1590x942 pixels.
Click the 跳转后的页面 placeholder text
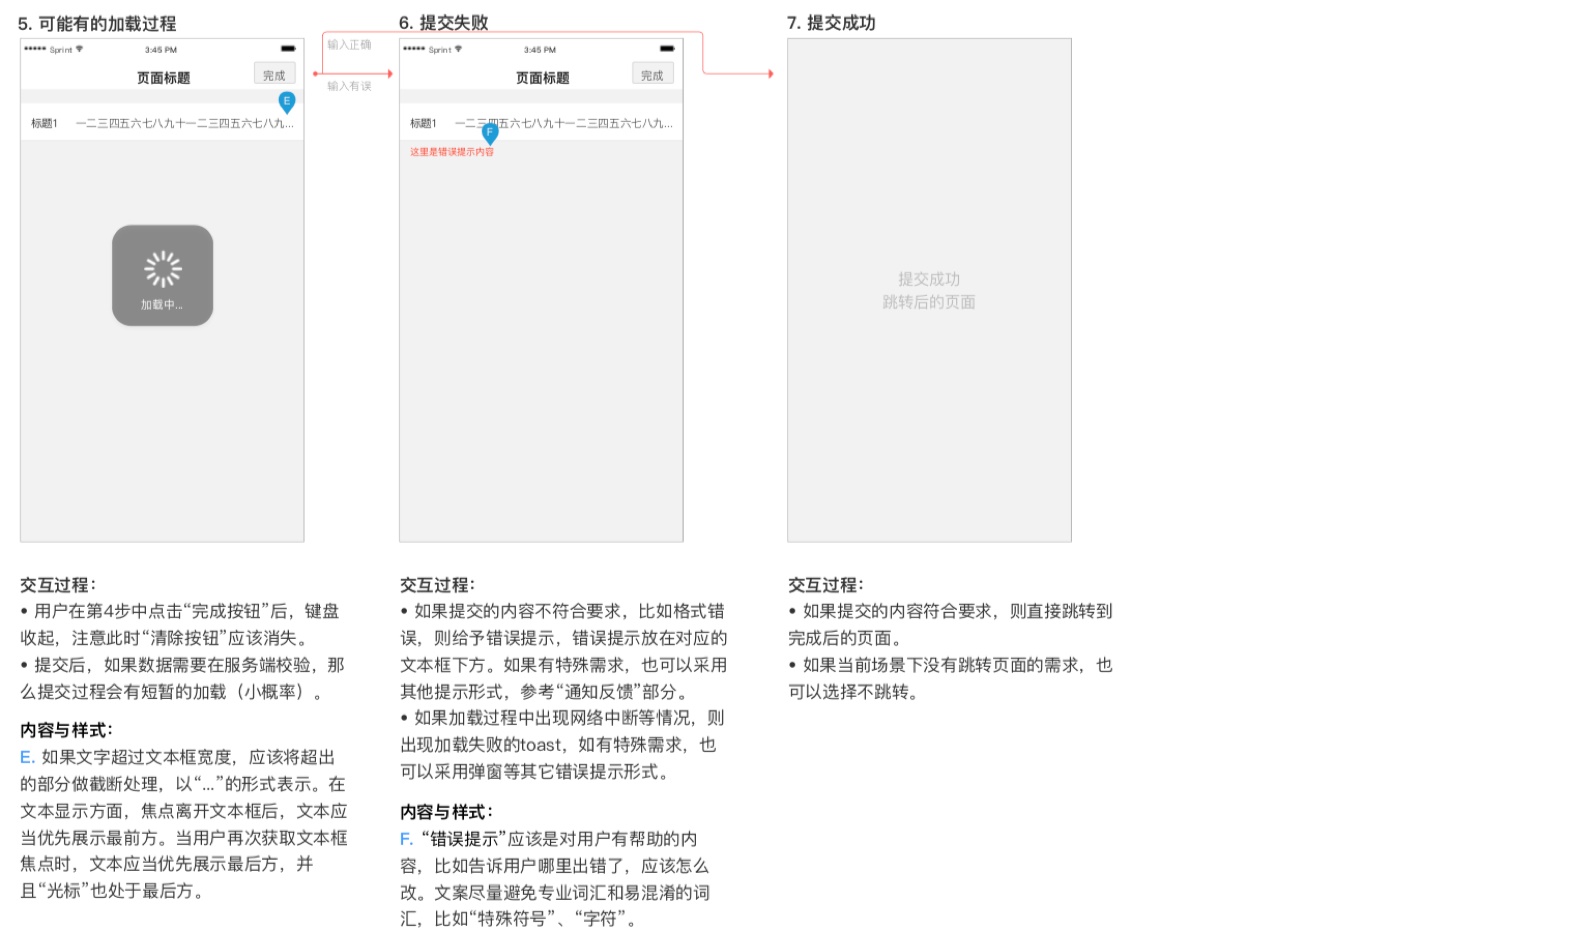coord(929,302)
